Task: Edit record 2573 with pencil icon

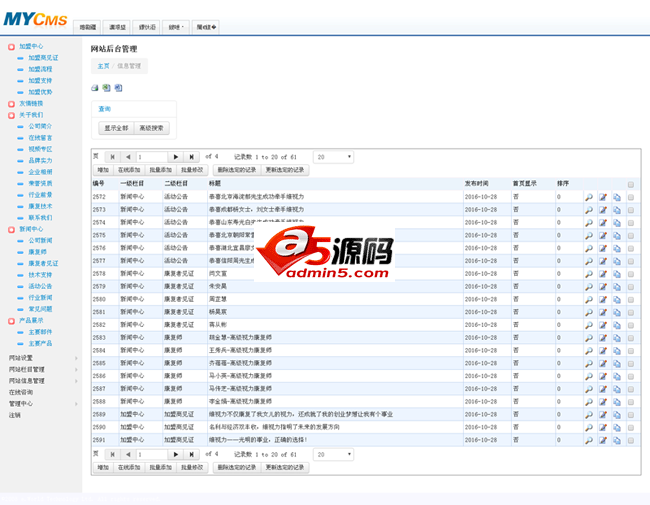Action: pyautogui.click(x=603, y=210)
